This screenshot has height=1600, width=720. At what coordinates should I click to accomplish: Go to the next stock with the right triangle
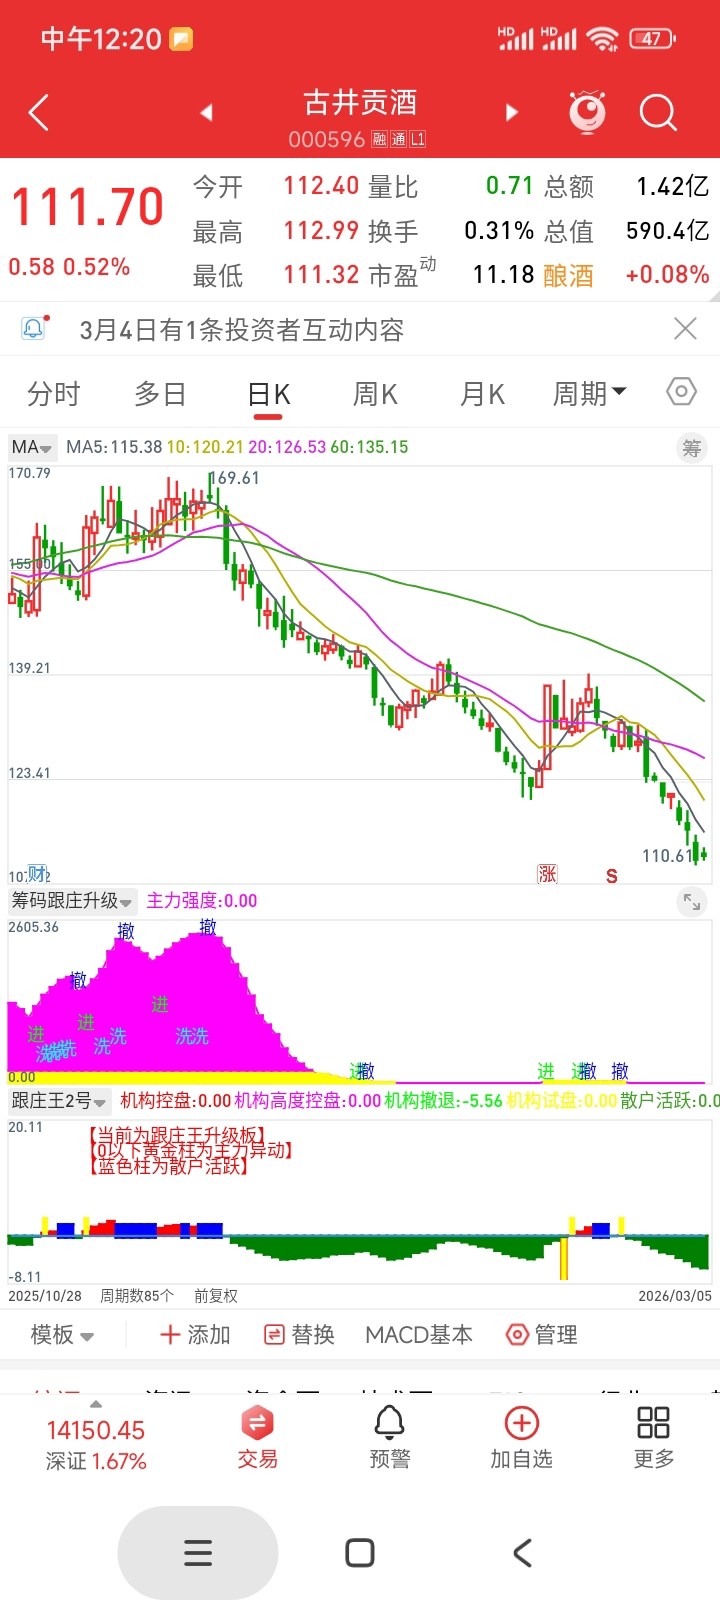tap(512, 112)
